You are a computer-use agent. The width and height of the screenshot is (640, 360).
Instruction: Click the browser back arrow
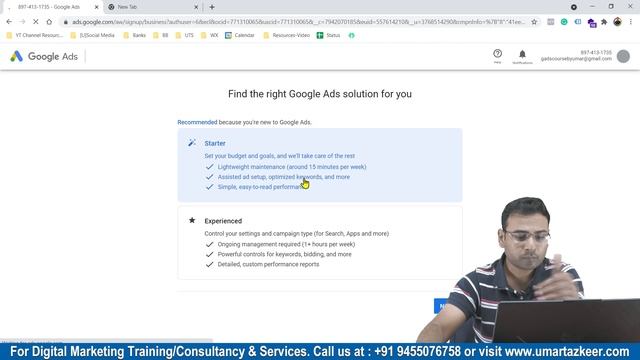point(9,22)
